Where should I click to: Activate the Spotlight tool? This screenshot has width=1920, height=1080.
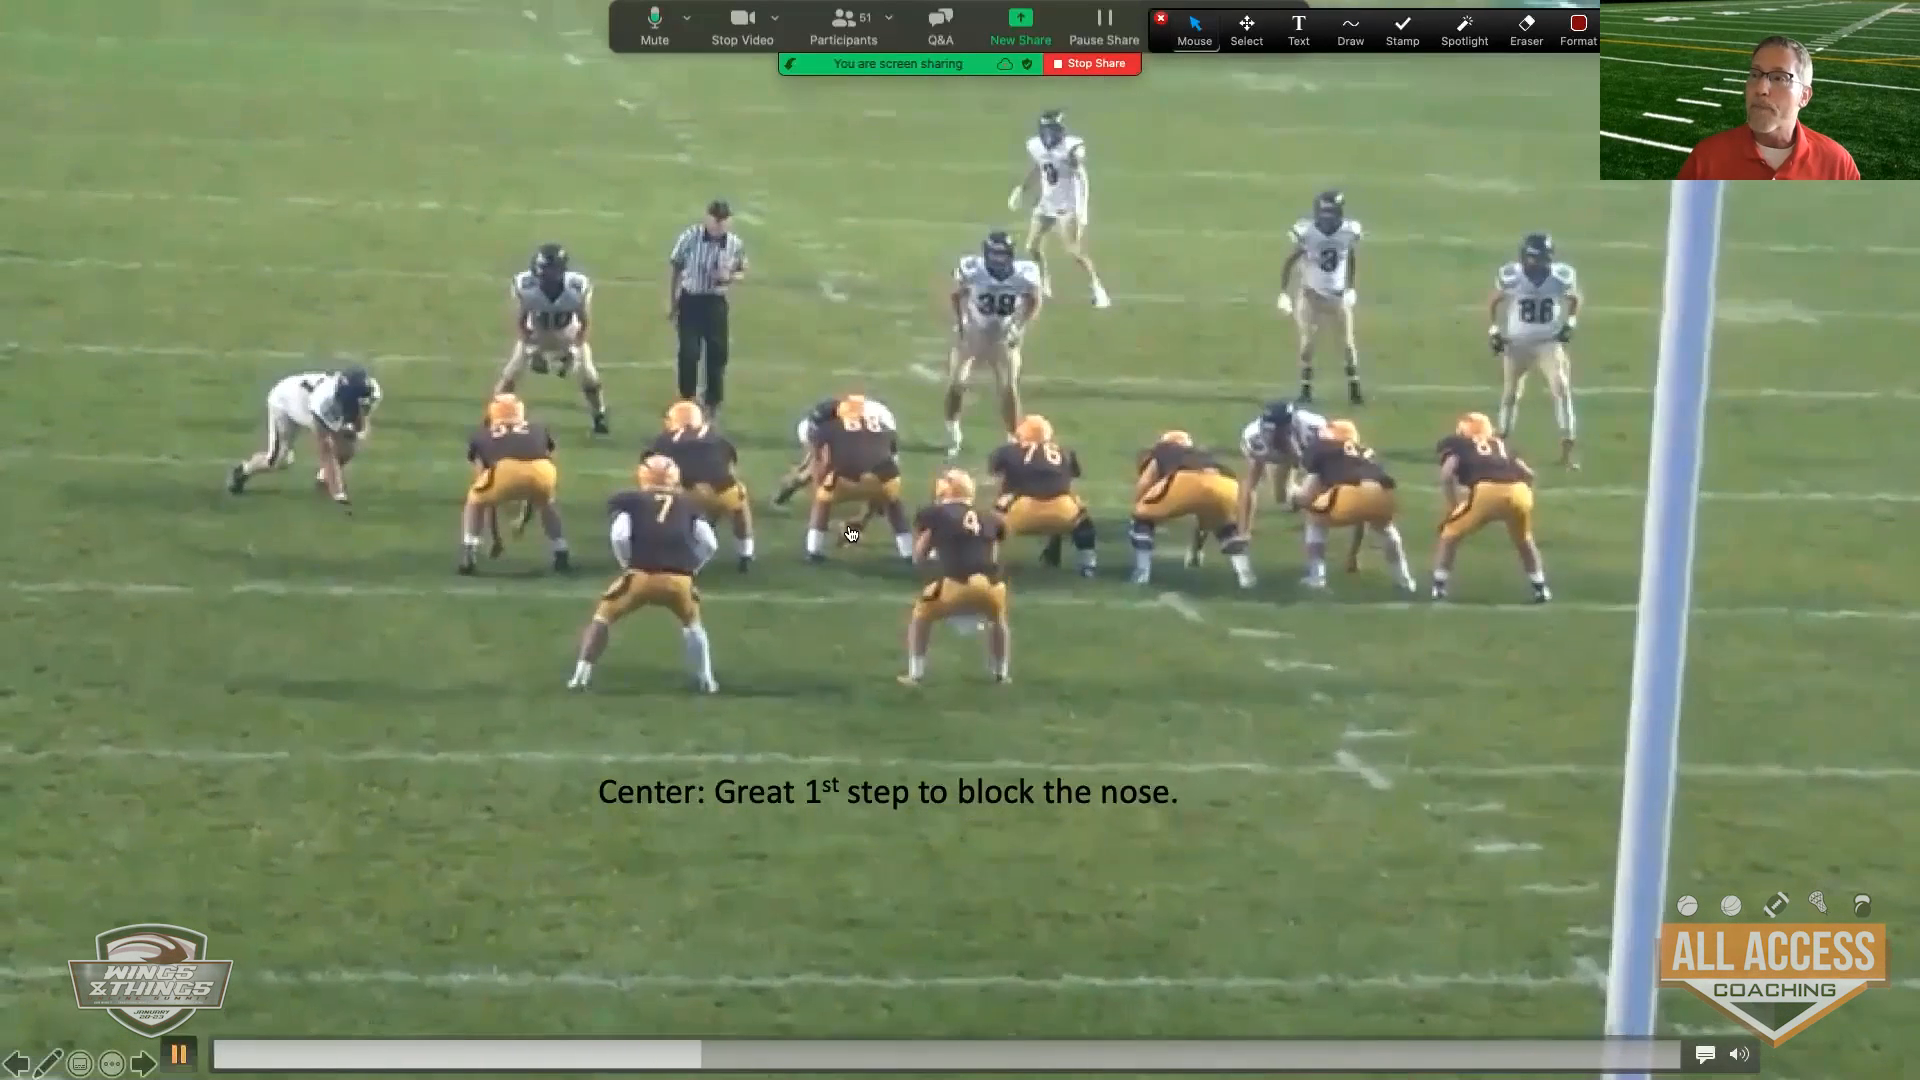click(1464, 29)
